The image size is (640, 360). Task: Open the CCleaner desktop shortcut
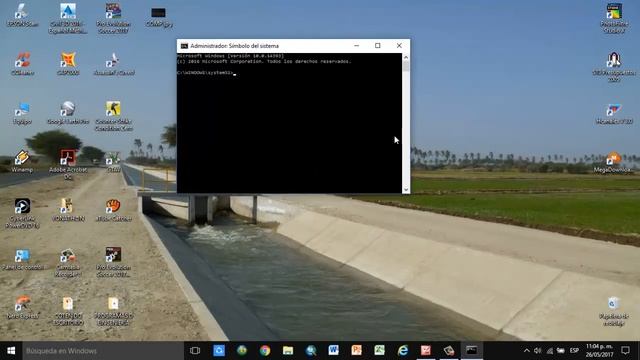point(22,64)
